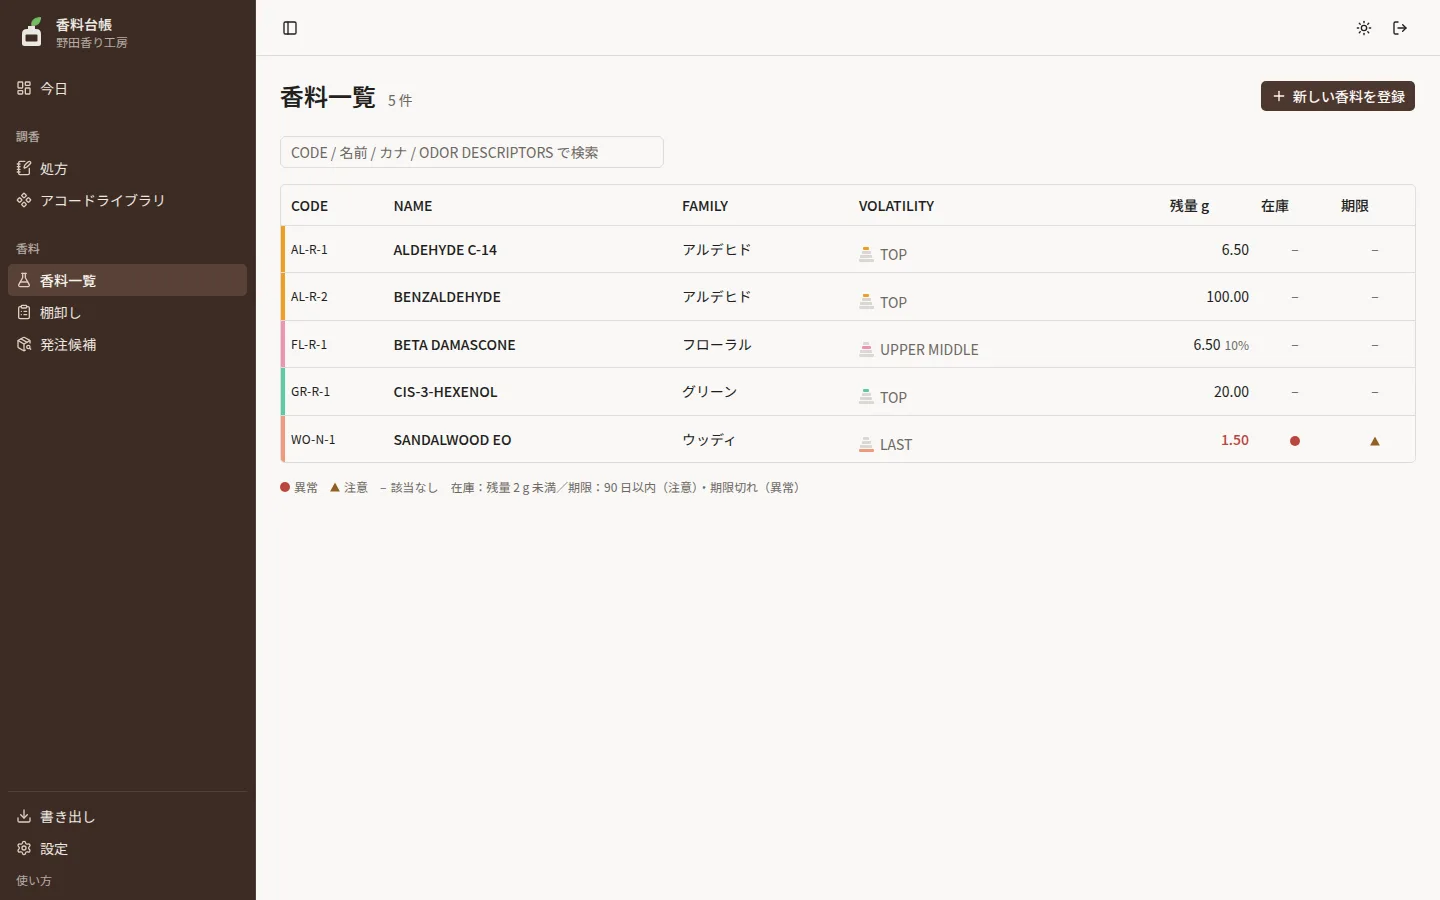The height and width of the screenshot is (900, 1440).
Task: Switch theme with the sun icon
Action: (x=1364, y=28)
